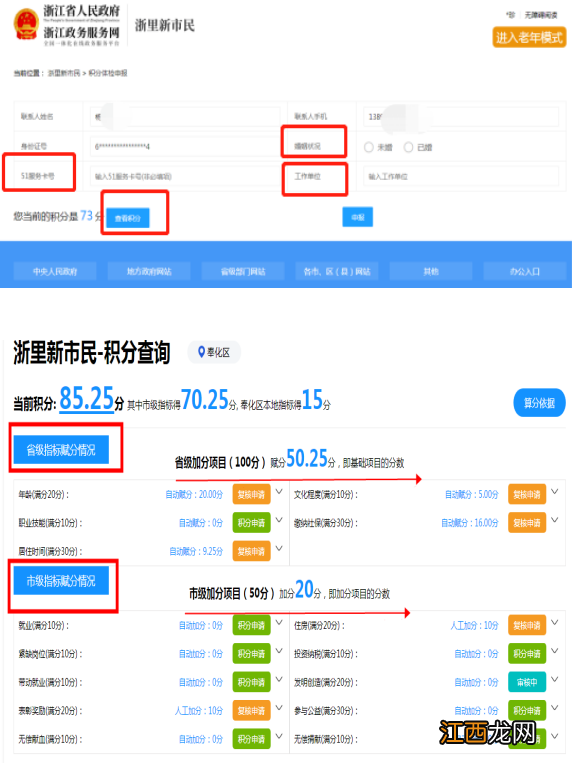Open the 各市、区（县）网站 footer tab
Screen dimensions: 573x763
(337, 272)
